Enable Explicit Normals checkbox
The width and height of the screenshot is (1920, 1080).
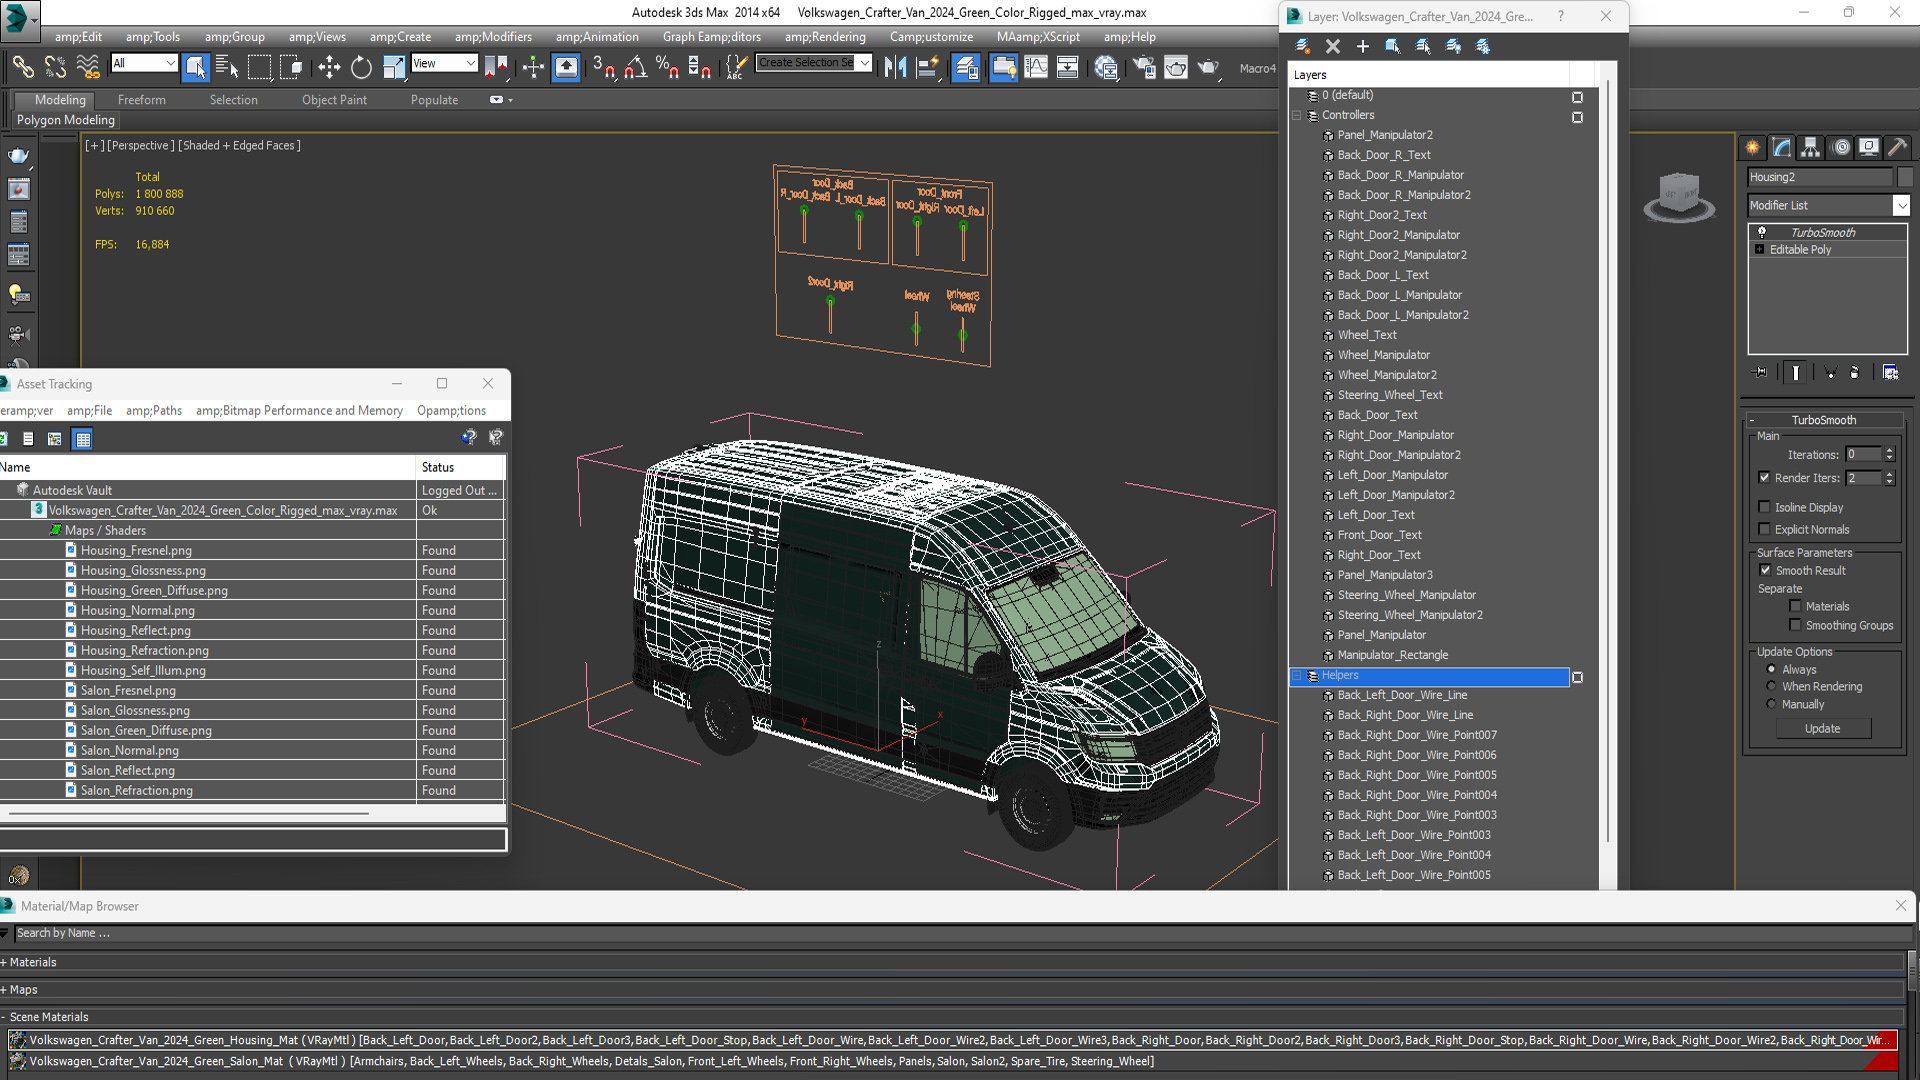pyautogui.click(x=1765, y=529)
